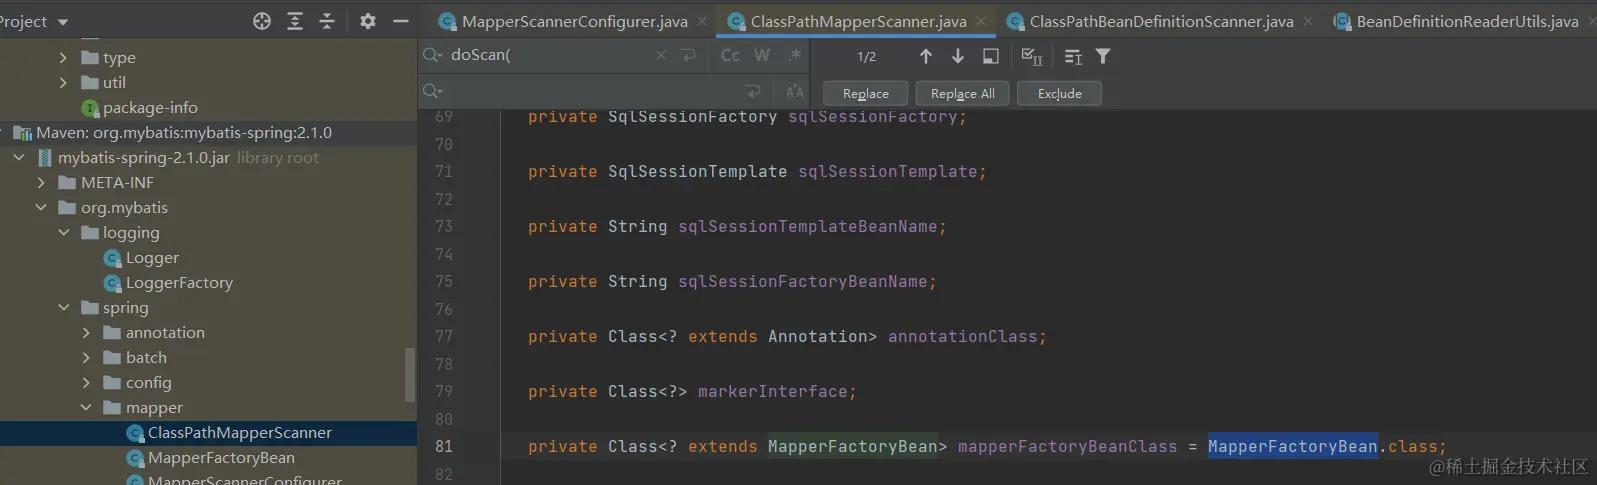1597x485 pixels.
Task: Expand the batch package
Action: point(85,358)
